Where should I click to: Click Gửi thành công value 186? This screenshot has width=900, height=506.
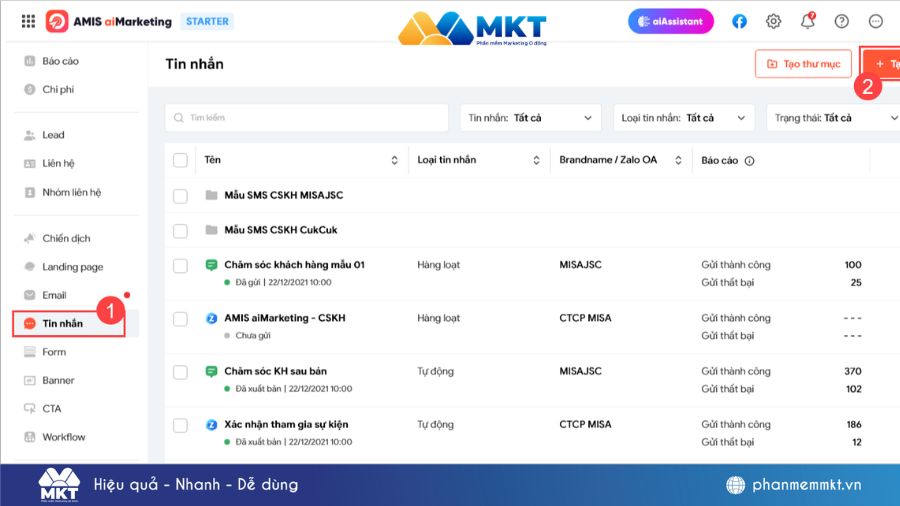tap(854, 425)
